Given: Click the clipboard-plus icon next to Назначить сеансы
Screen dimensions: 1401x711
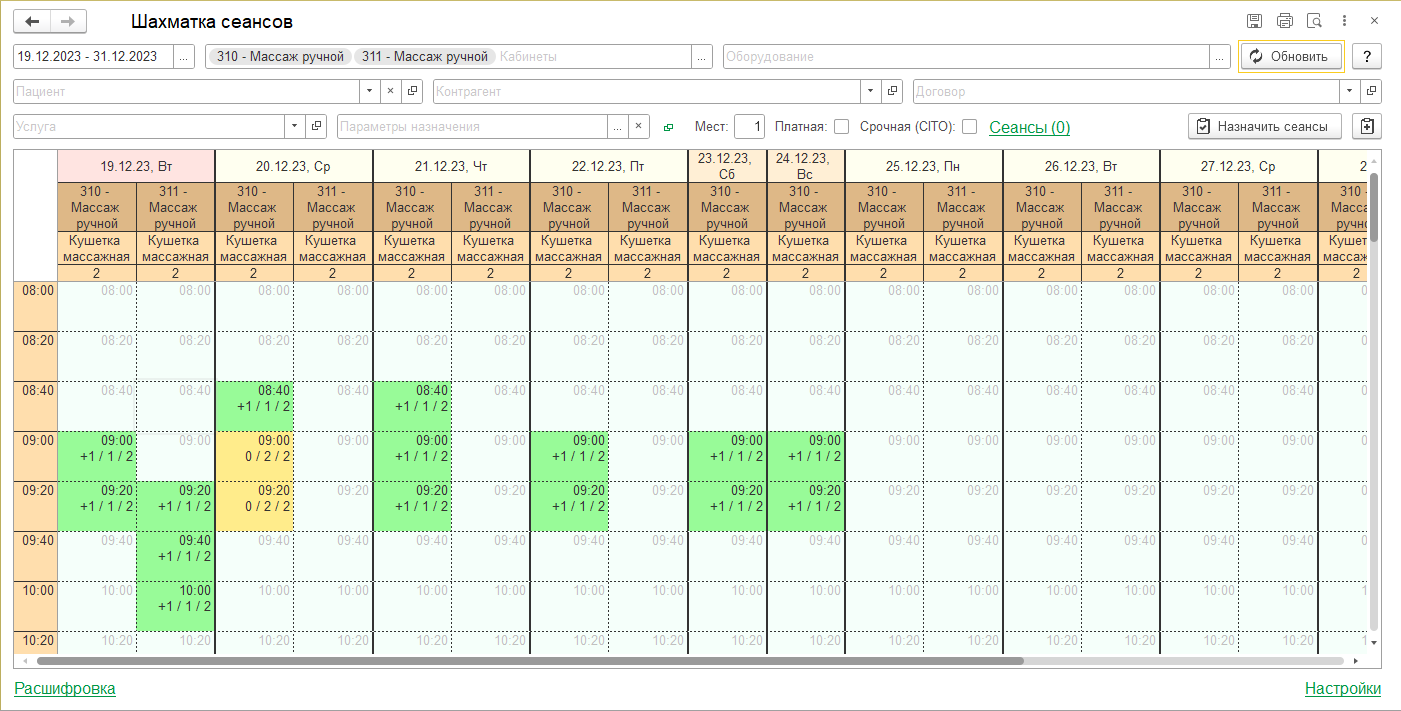Looking at the screenshot, I should (1367, 126).
